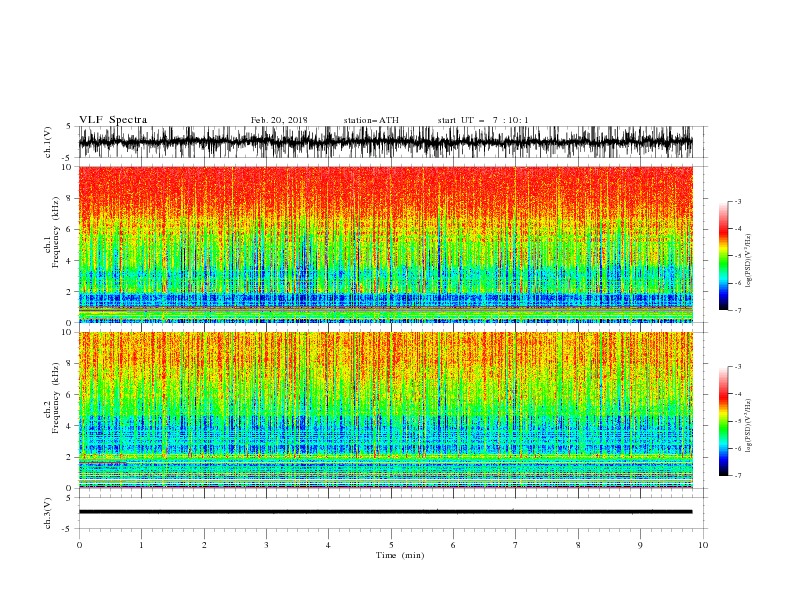Click the "3" tick on the time axis
This screenshot has width=792, height=612.
pos(266,545)
